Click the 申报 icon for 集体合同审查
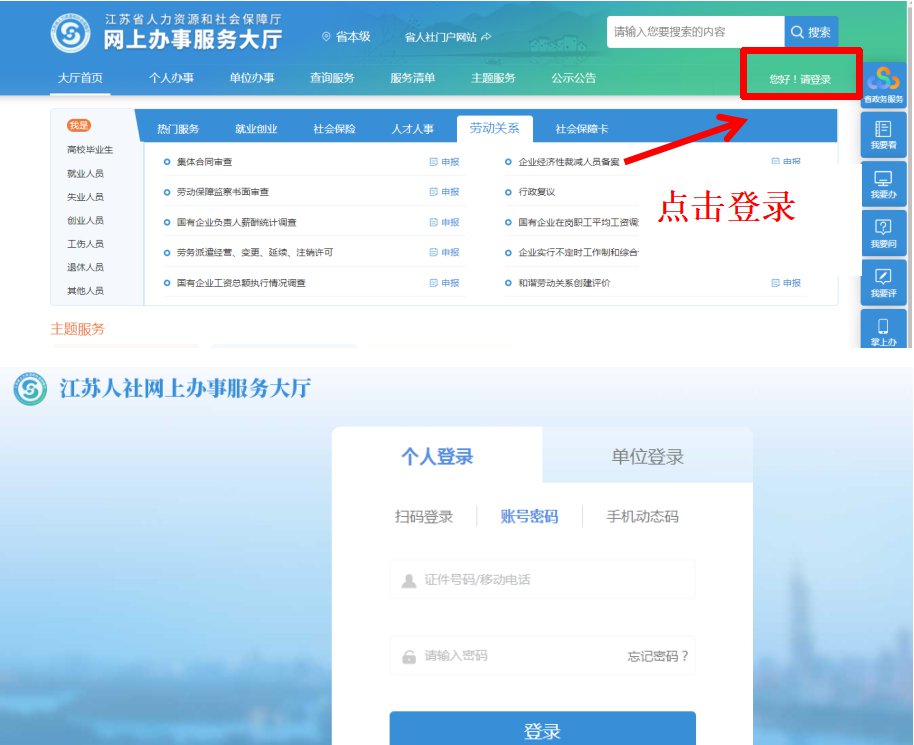Viewport: 914px width, 745px height. point(444,162)
